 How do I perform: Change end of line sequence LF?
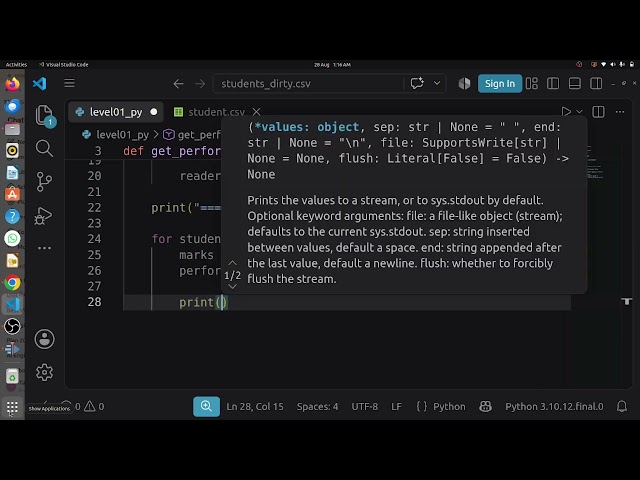(396, 407)
